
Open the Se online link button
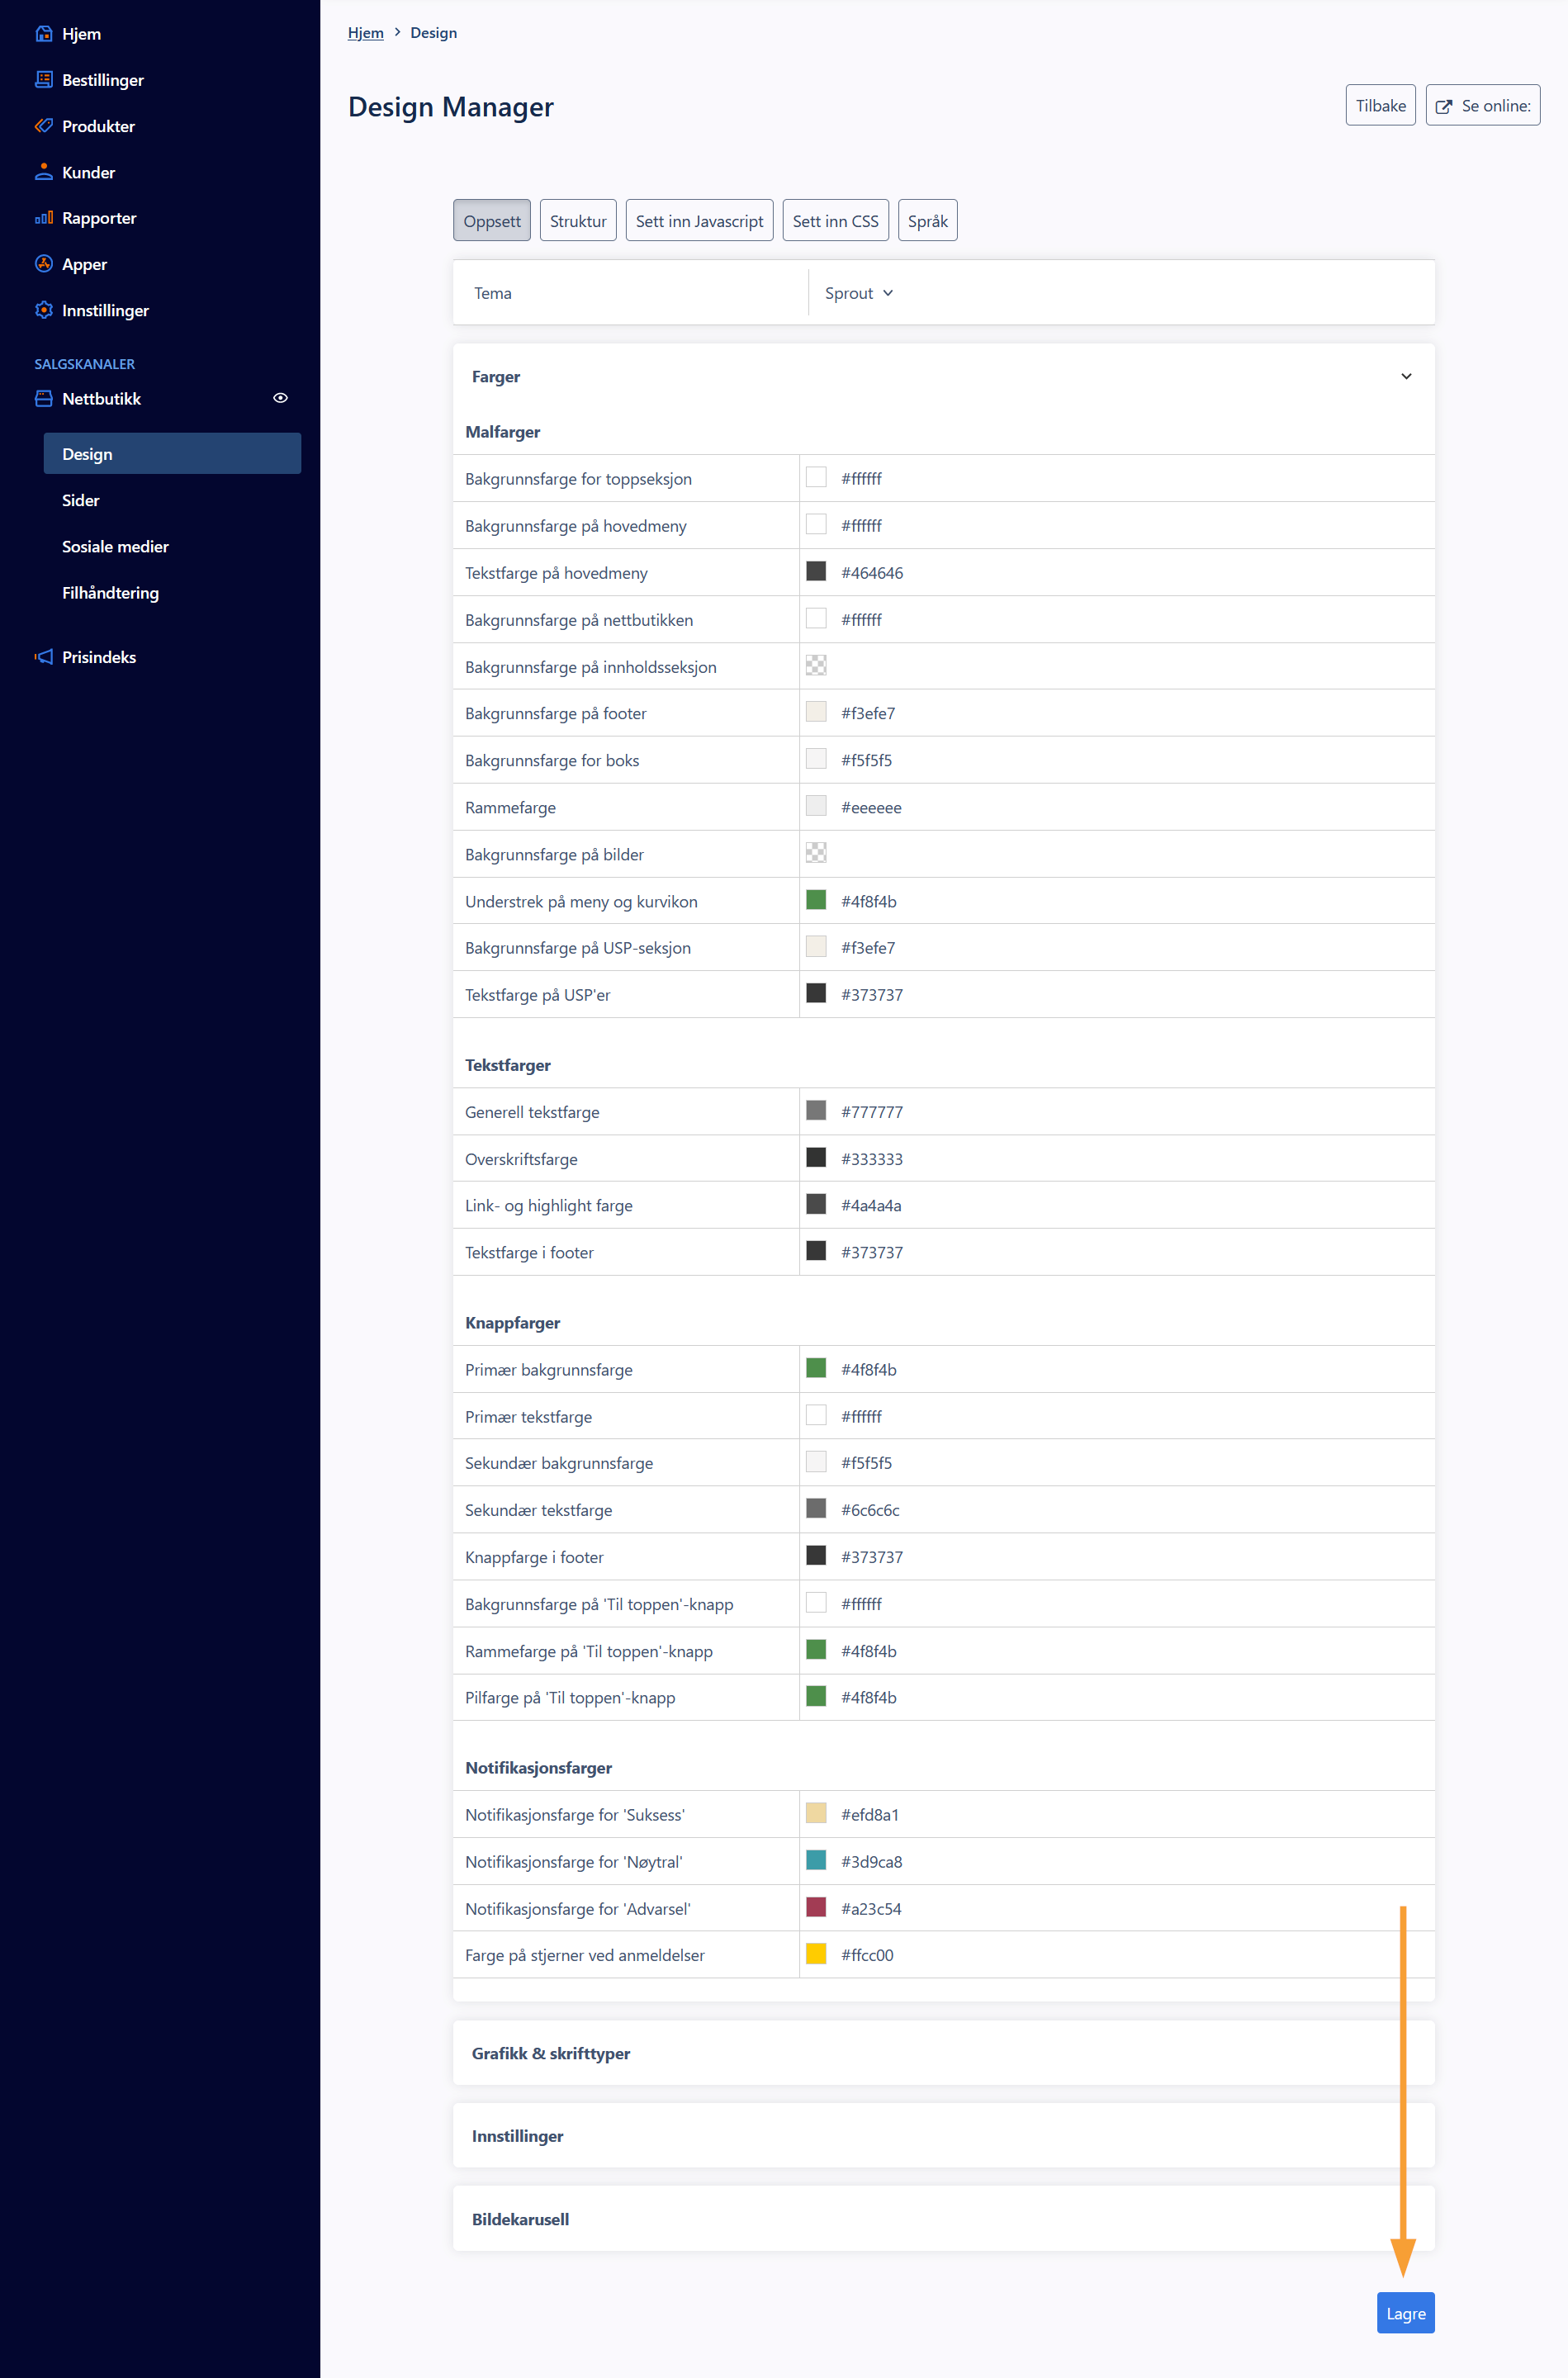[1482, 106]
